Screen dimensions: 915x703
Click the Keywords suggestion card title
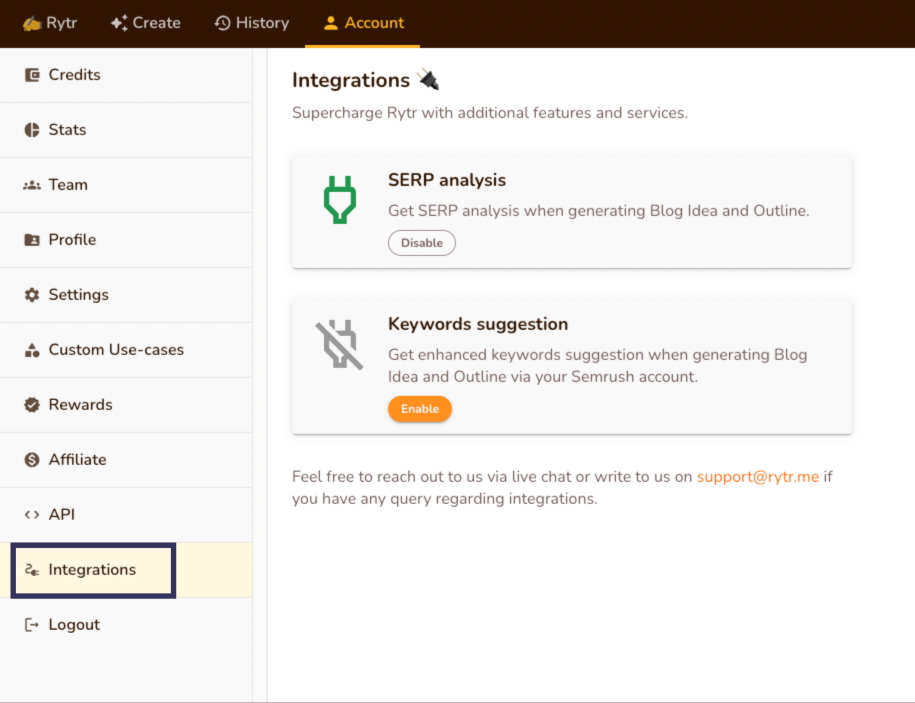point(478,324)
